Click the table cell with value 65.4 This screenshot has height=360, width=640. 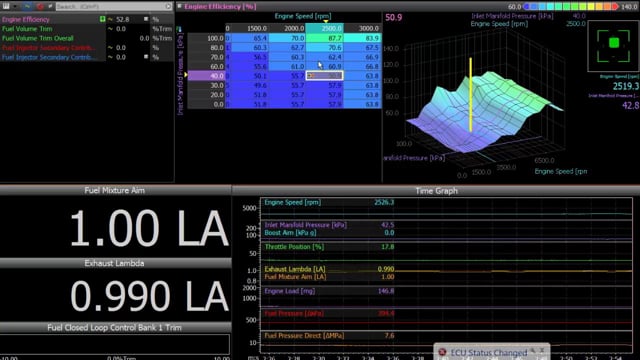[x=249, y=38]
